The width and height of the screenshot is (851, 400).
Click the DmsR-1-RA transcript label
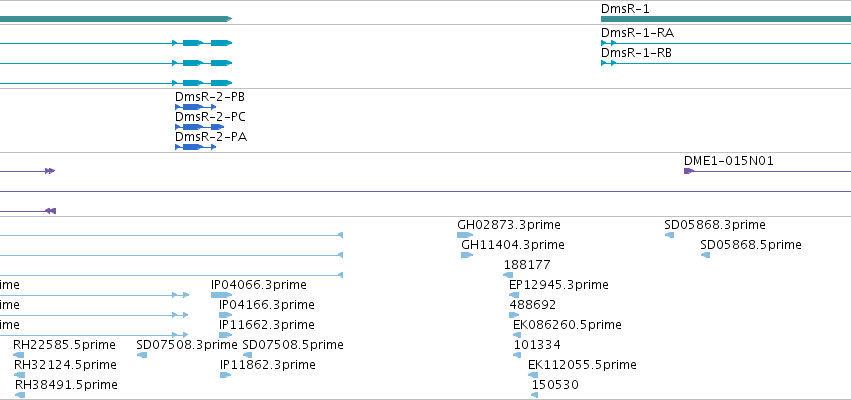tap(637, 33)
